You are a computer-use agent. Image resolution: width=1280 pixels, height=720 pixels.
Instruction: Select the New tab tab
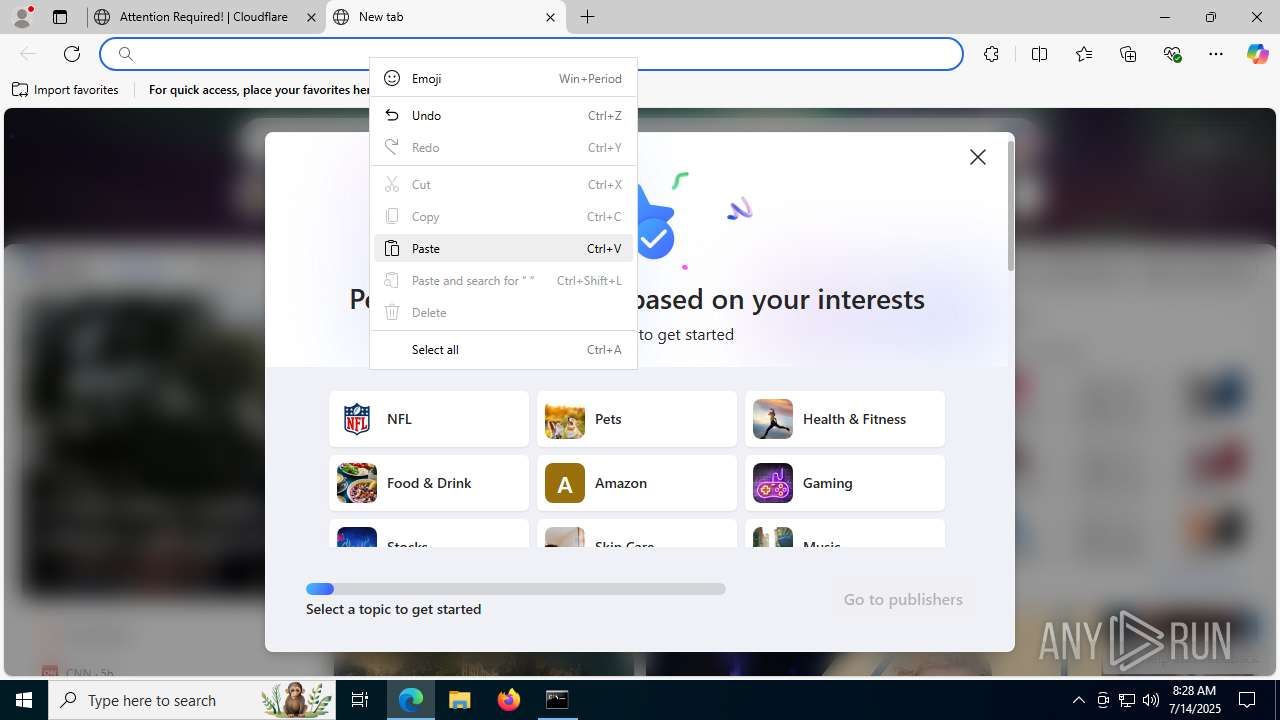point(445,17)
